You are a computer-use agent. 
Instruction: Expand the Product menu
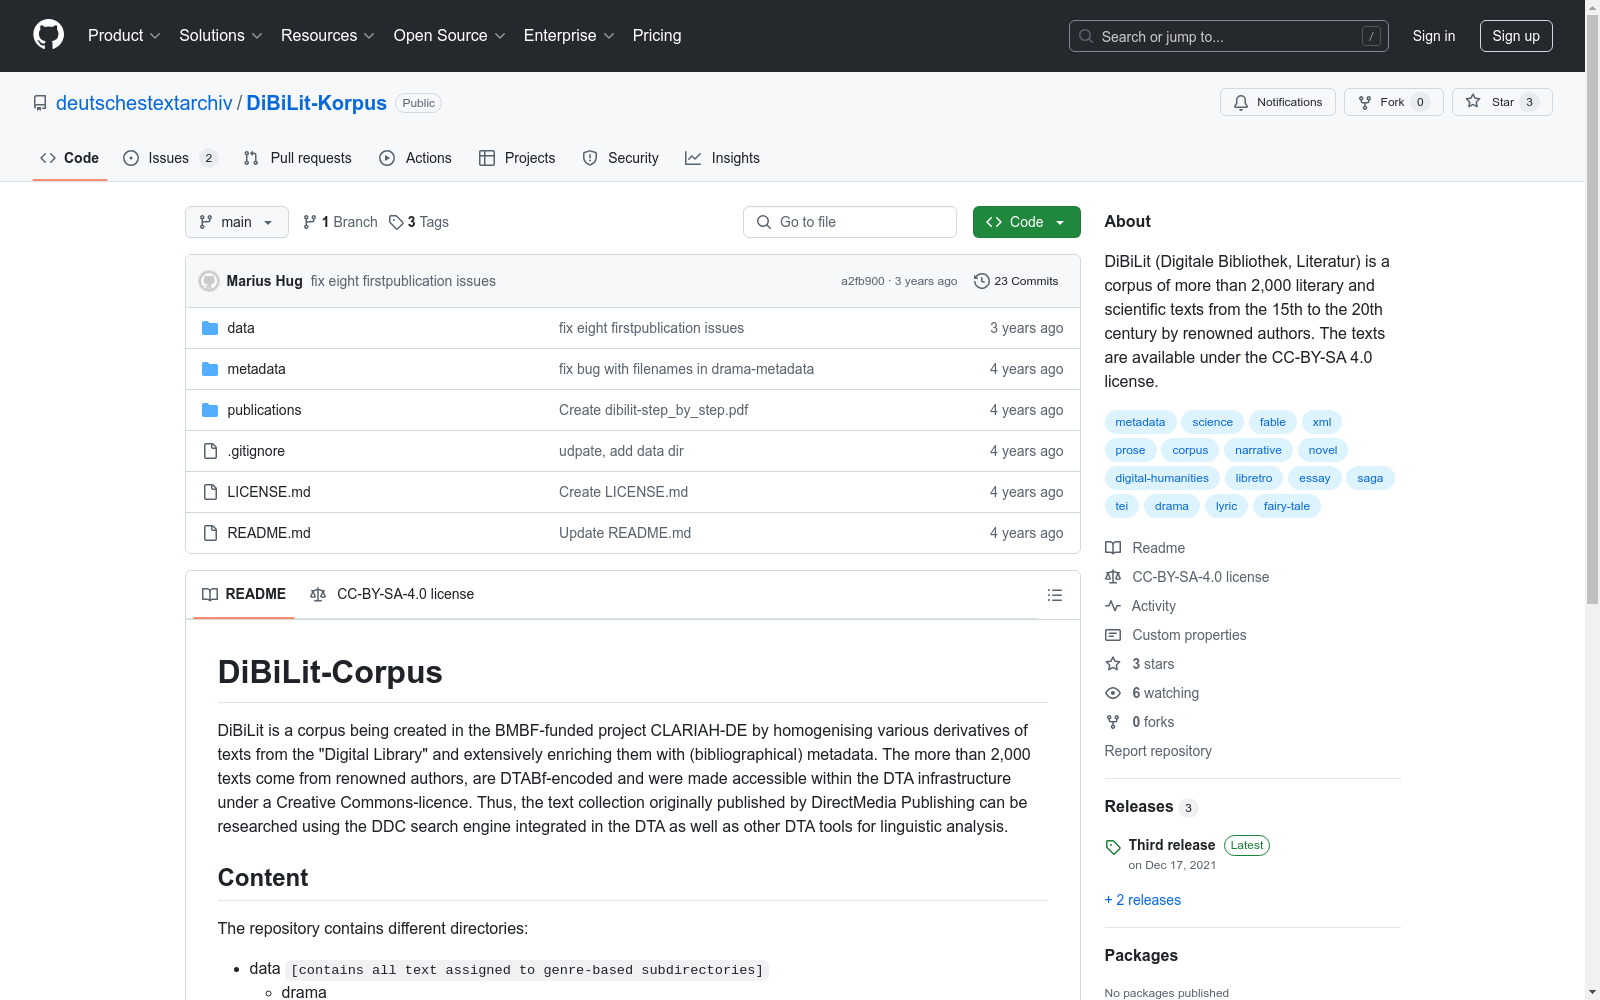coord(124,36)
